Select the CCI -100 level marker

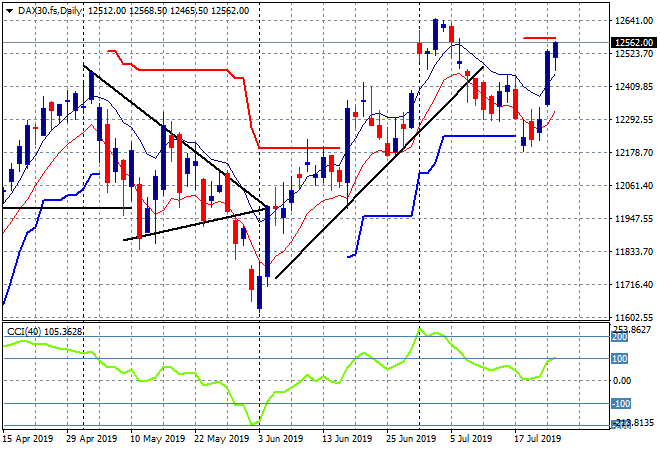click(620, 404)
